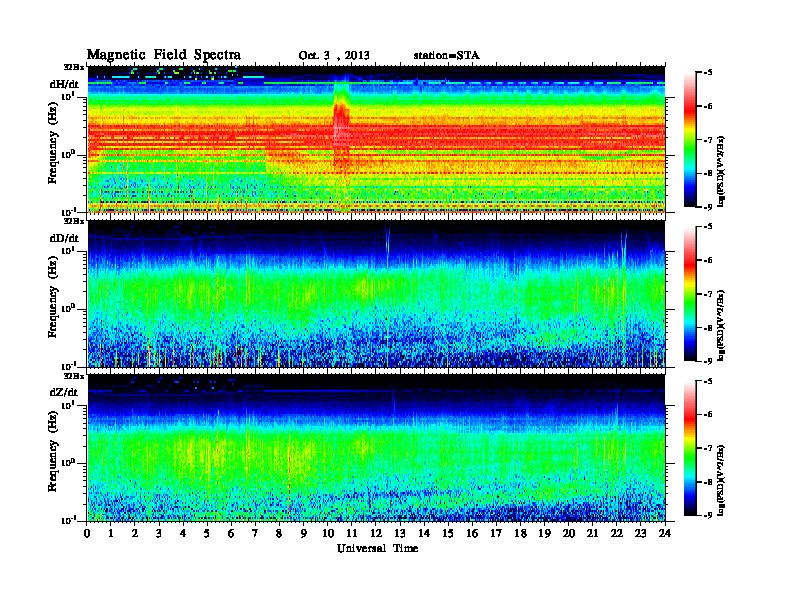
Task: Click hour 0 on the Universal Time axis
Action: (x=87, y=534)
